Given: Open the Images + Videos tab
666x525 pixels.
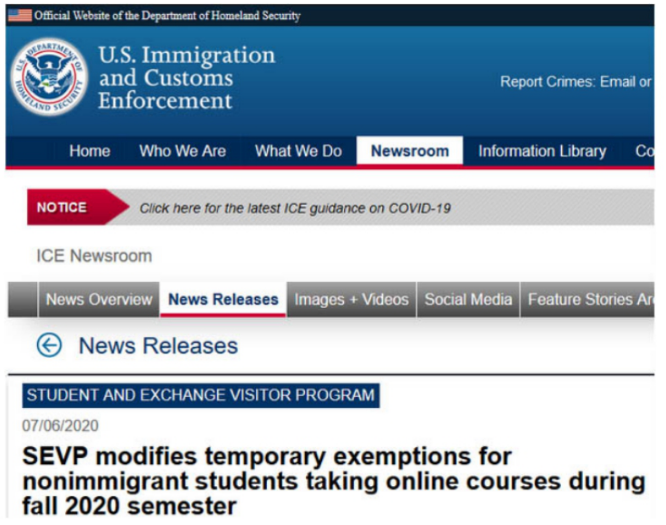Looking at the screenshot, I should (351, 299).
